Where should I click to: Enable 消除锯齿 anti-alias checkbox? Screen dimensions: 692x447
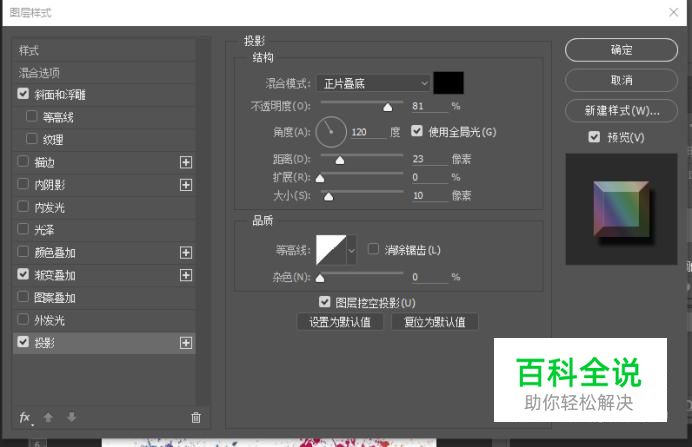click(x=373, y=249)
